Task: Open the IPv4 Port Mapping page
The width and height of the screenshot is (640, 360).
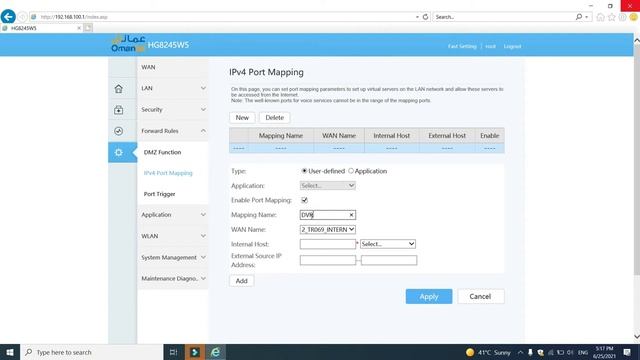Action: (168, 173)
